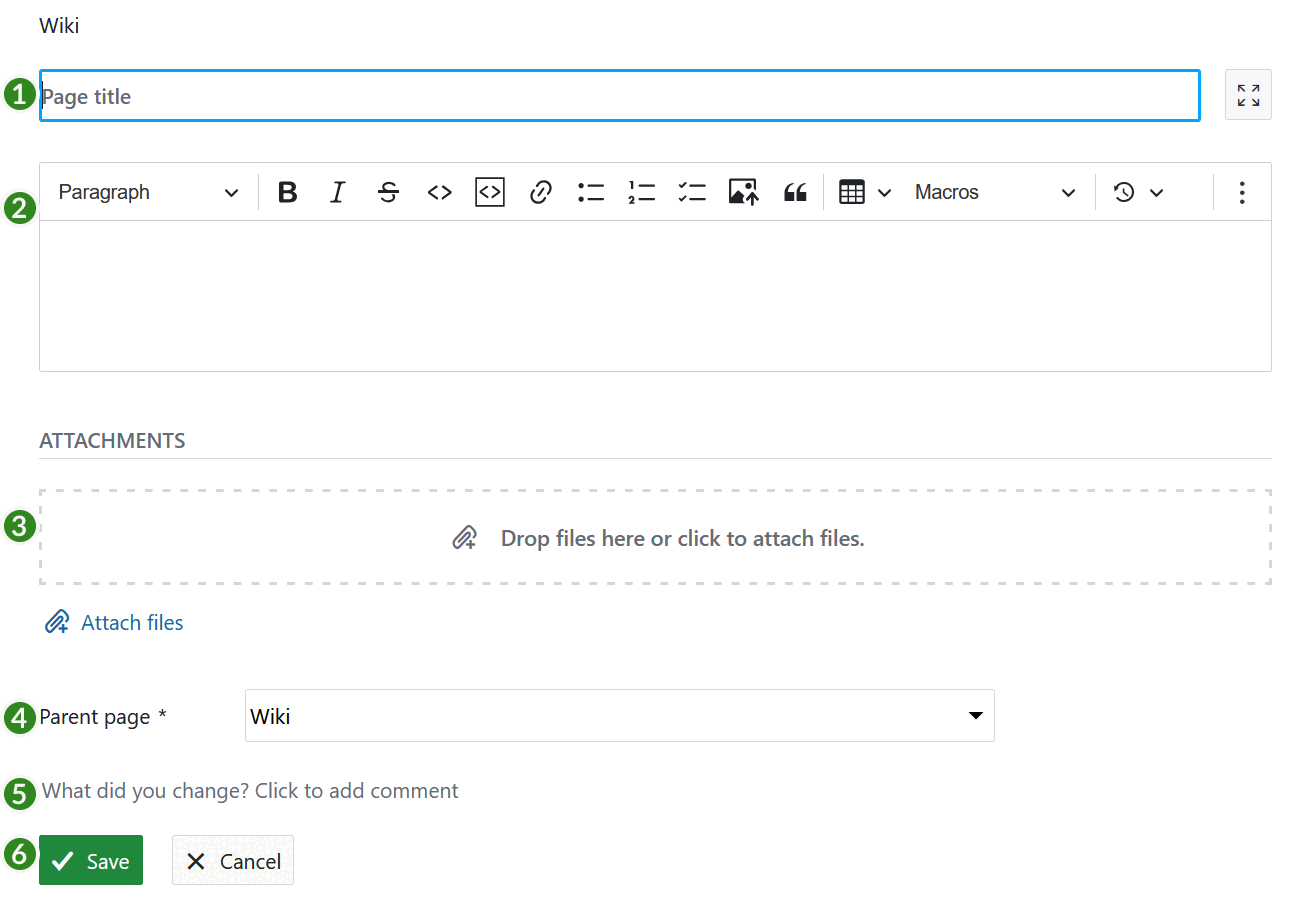
Task: Save the wiki page
Action: pyautogui.click(x=90, y=860)
